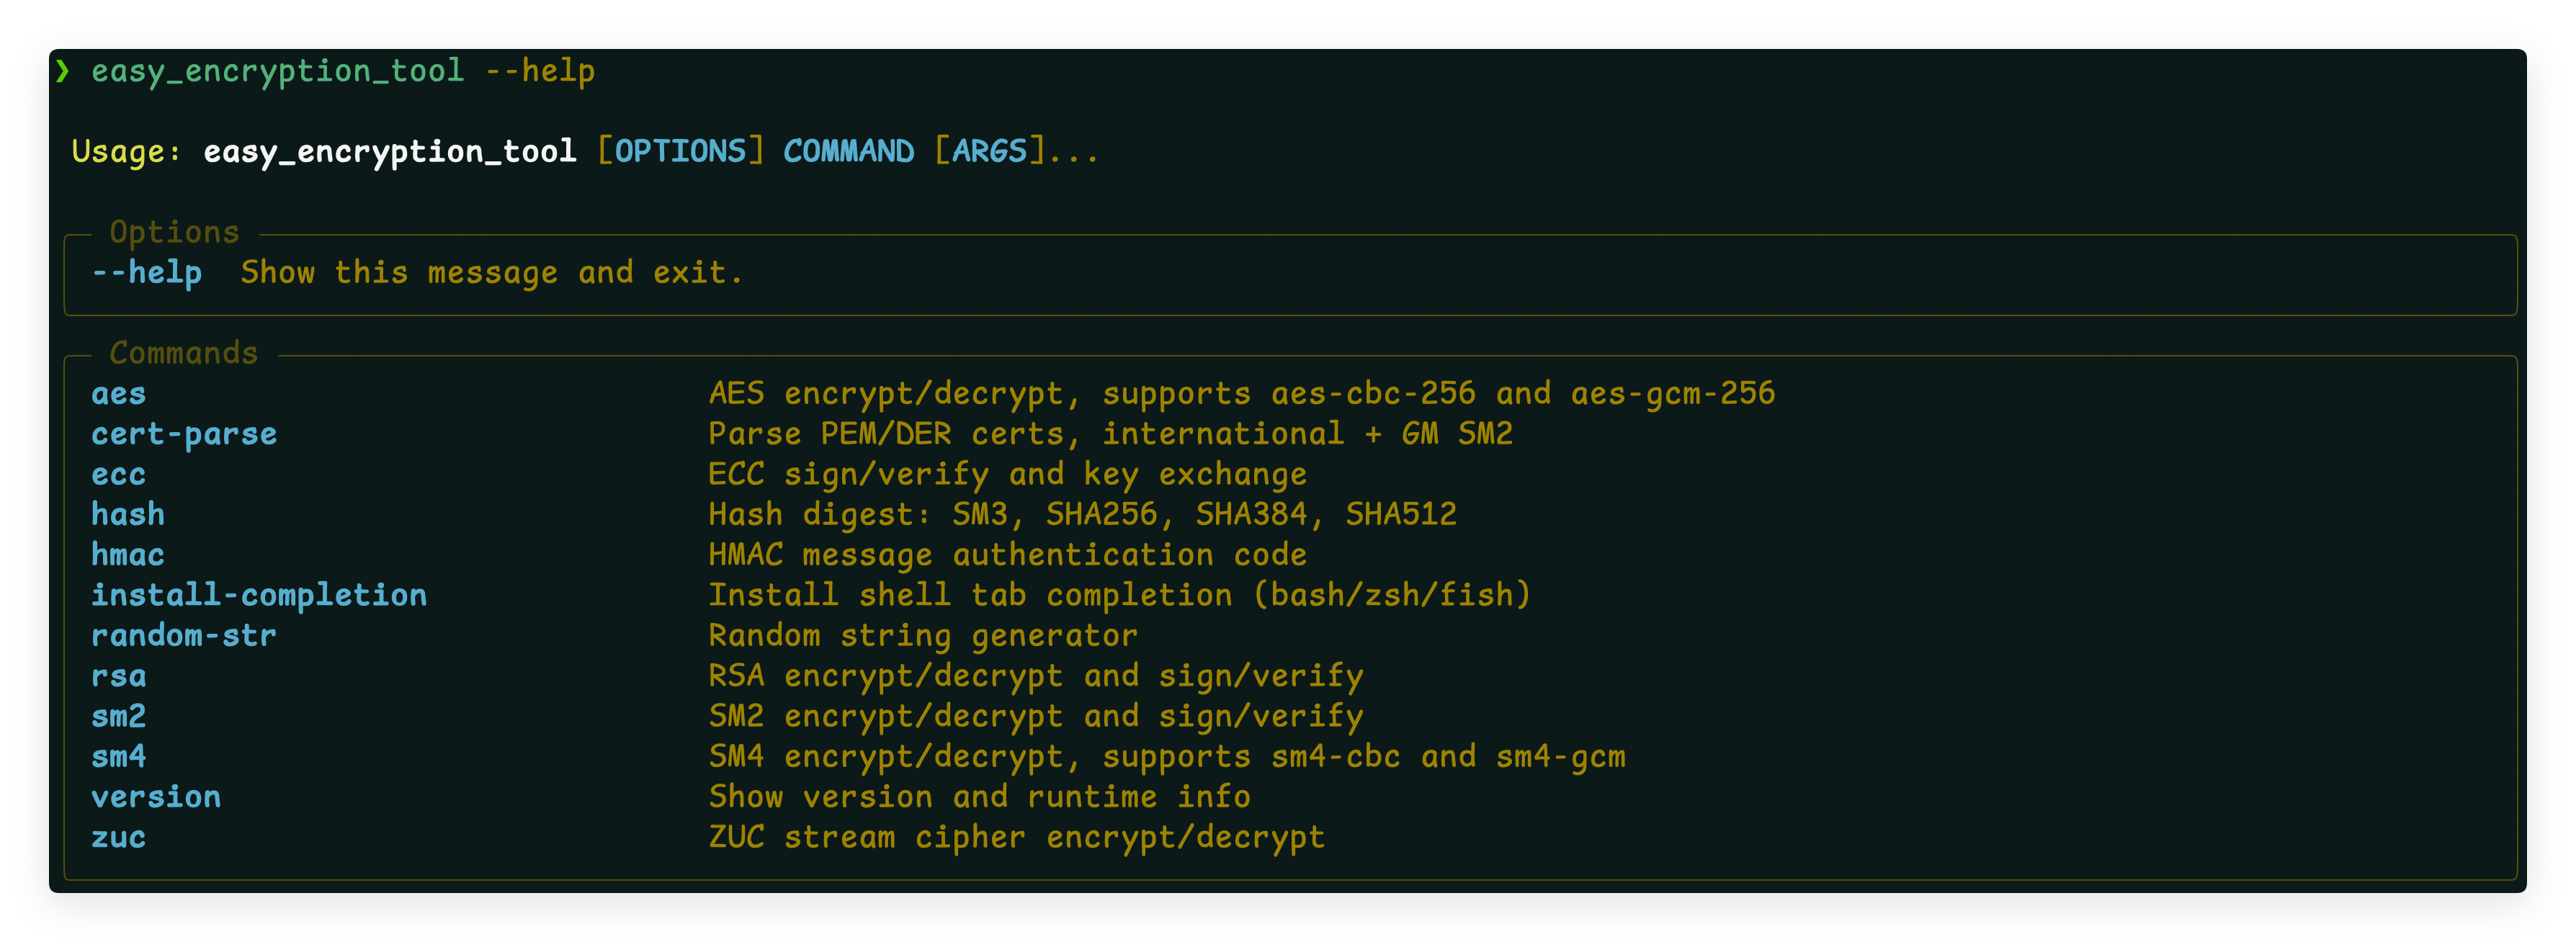Click the zuc command entry
Screen dimensions: 2576x942
118,838
